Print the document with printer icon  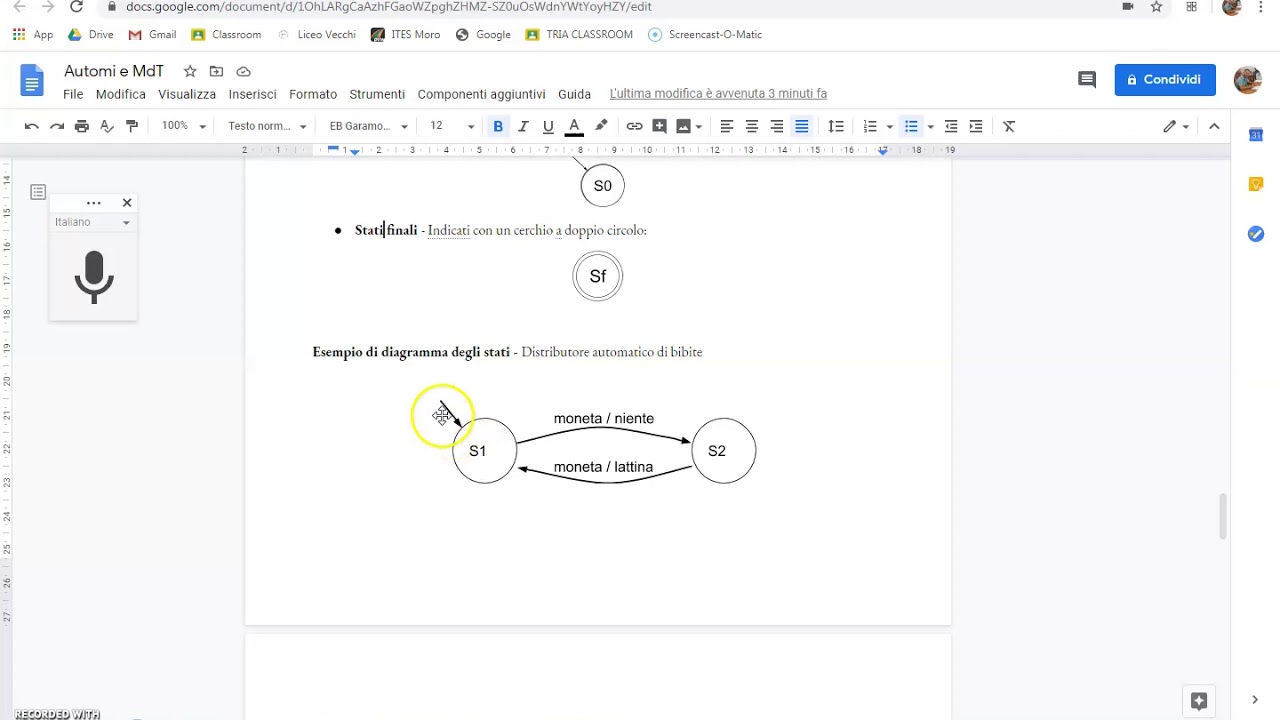click(x=82, y=126)
